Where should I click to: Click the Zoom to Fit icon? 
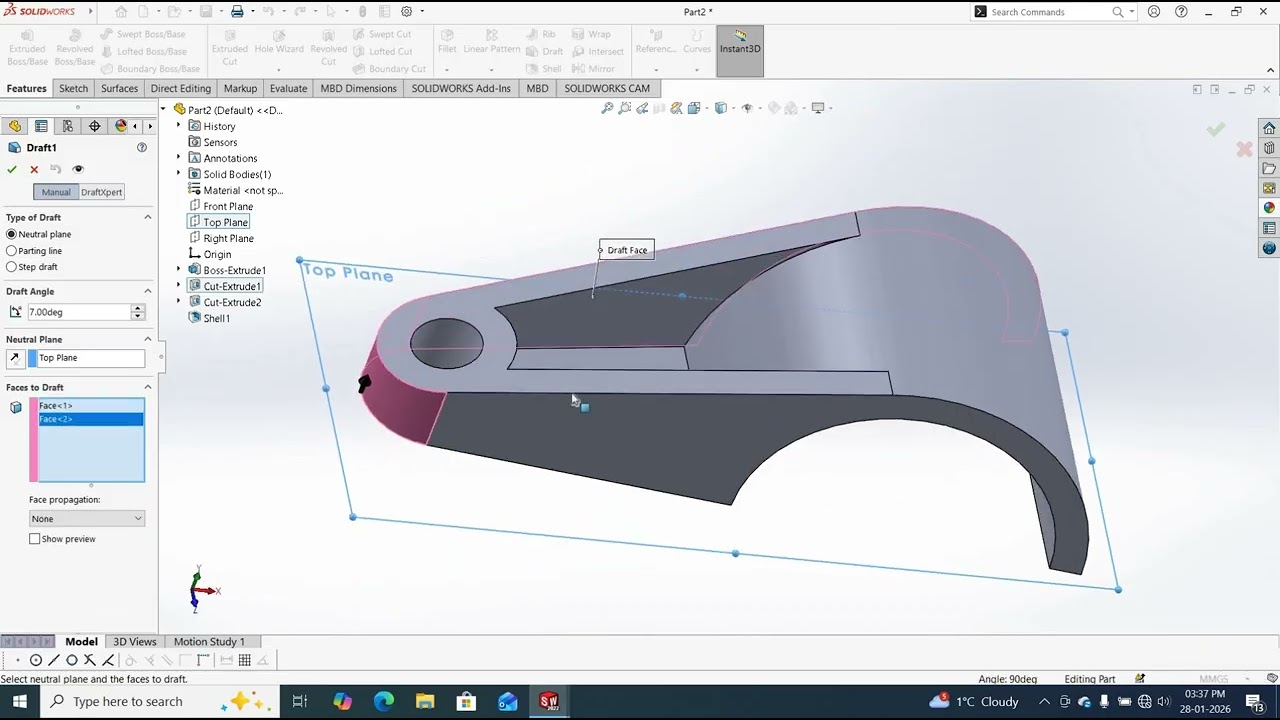(x=607, y=108)
